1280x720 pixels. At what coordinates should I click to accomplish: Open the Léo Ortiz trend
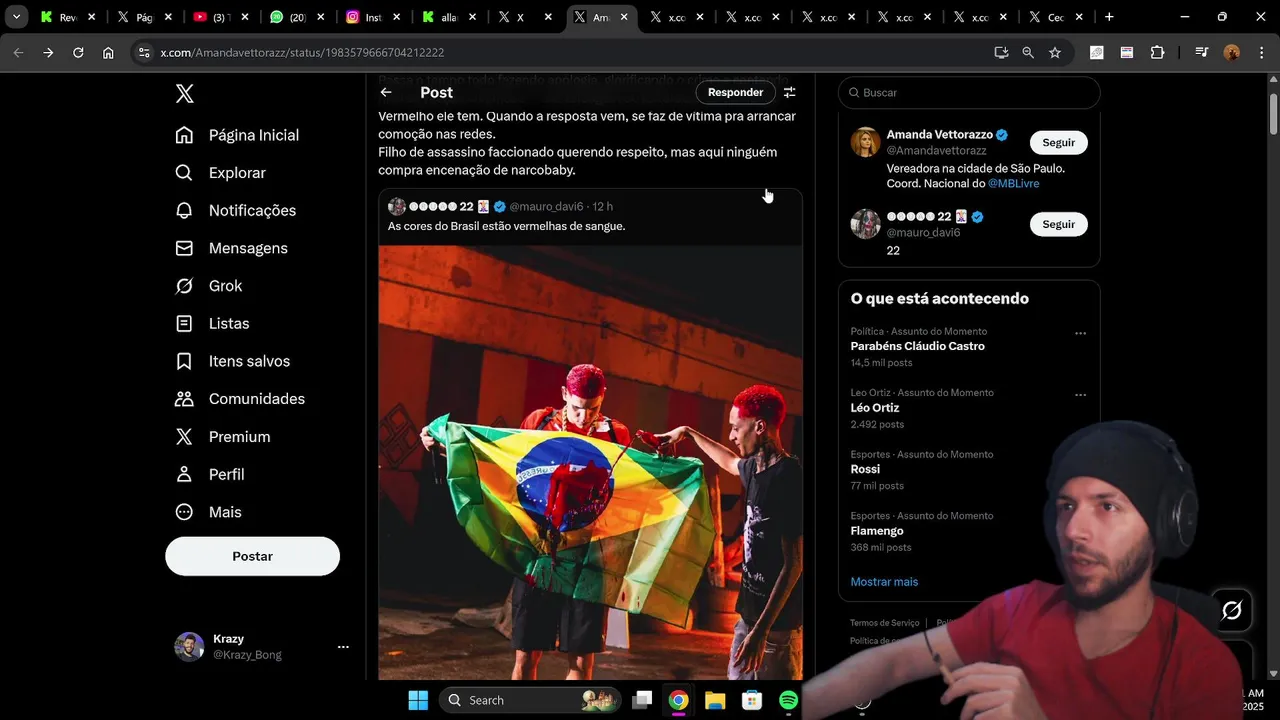point(875,408)
